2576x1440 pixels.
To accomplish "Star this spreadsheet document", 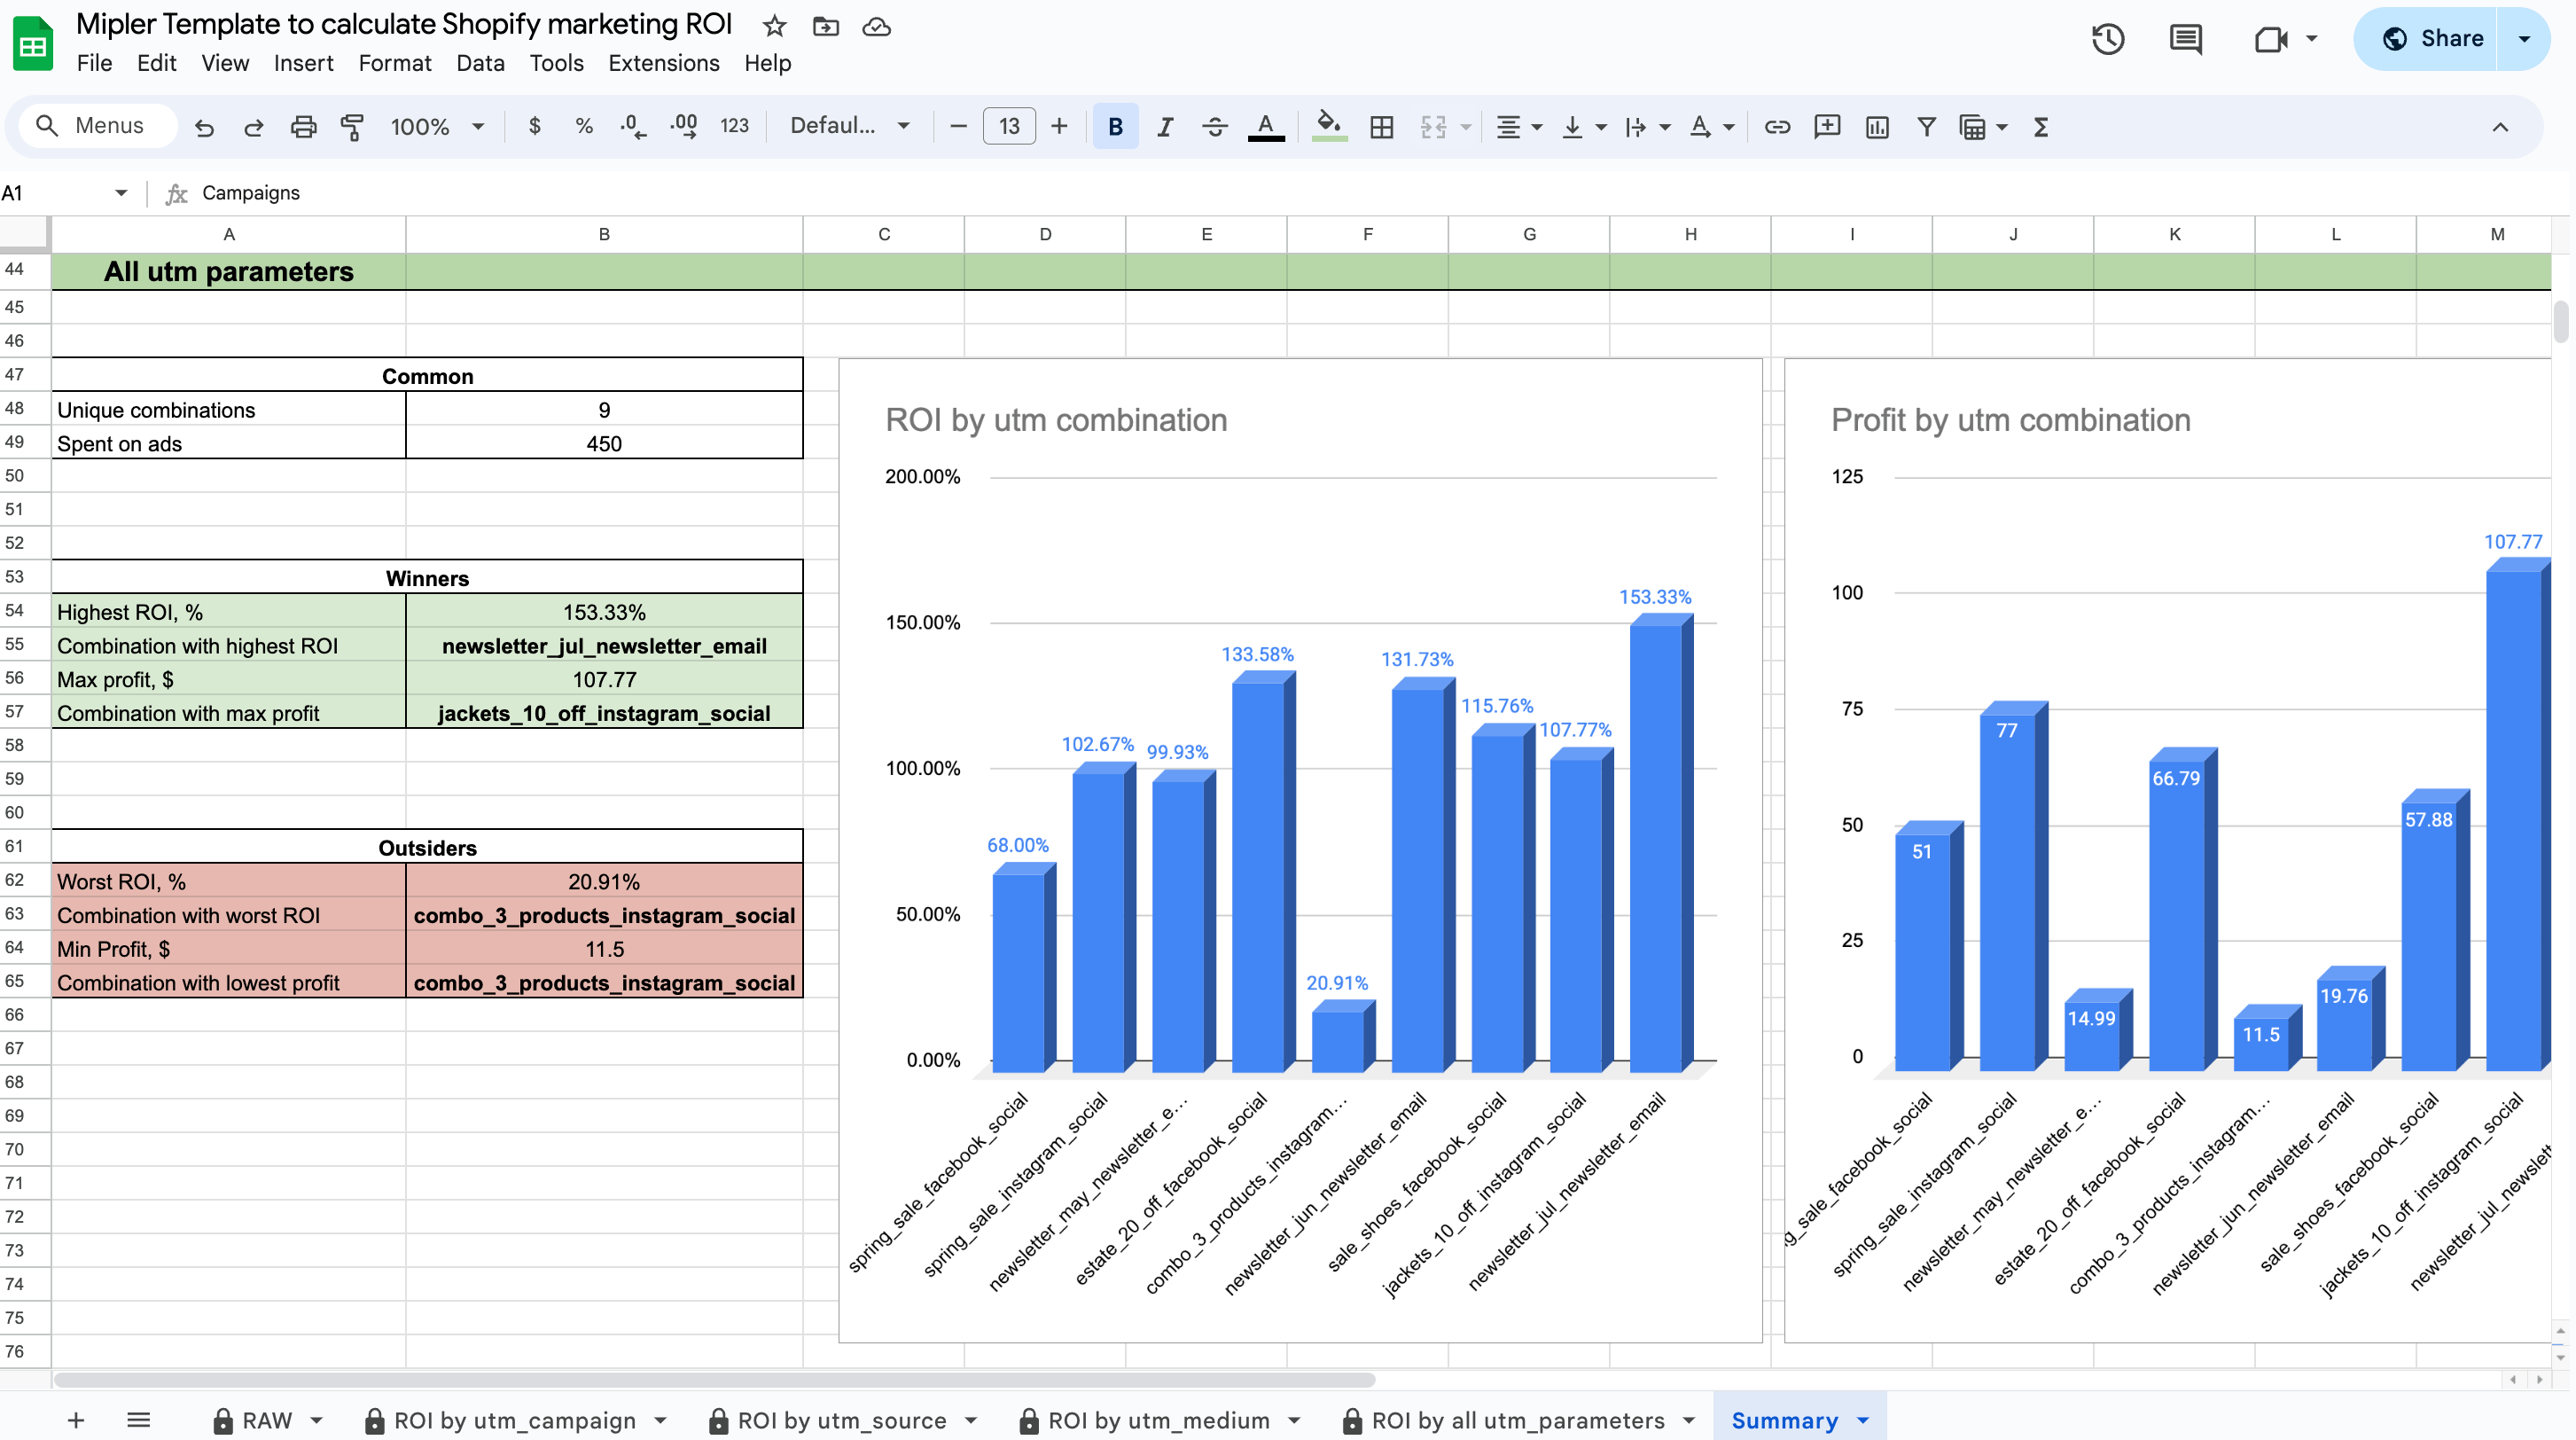I will click(774, 26).
